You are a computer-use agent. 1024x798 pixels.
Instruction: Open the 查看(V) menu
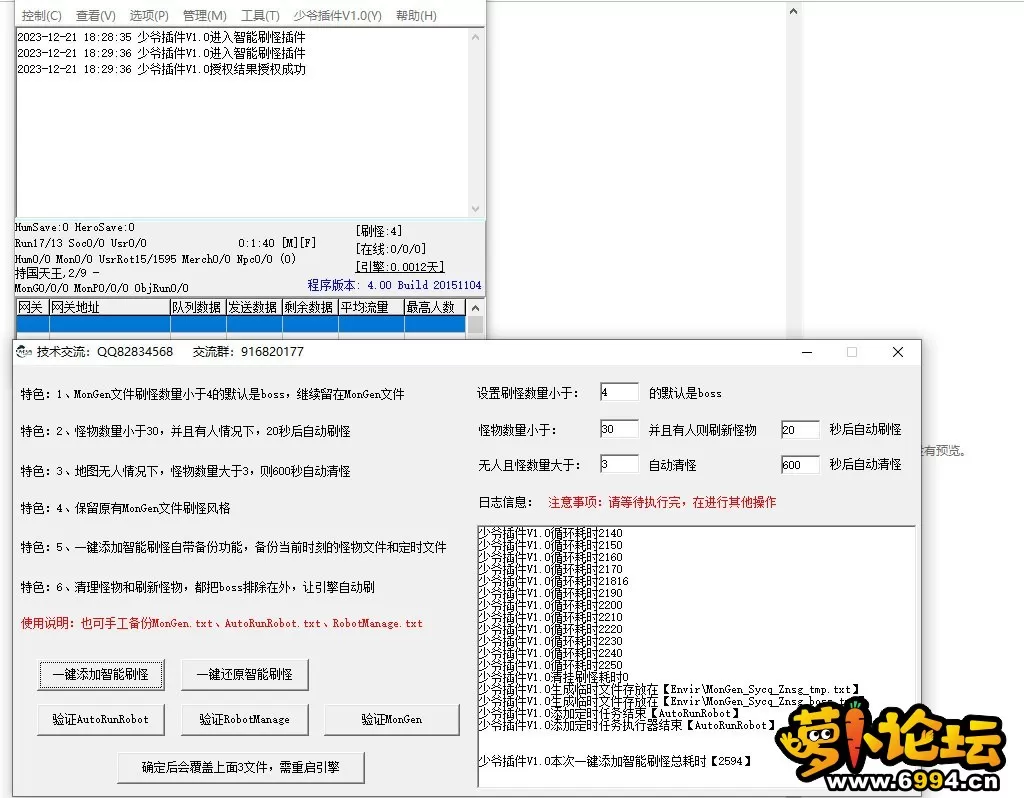click(95, 15)
